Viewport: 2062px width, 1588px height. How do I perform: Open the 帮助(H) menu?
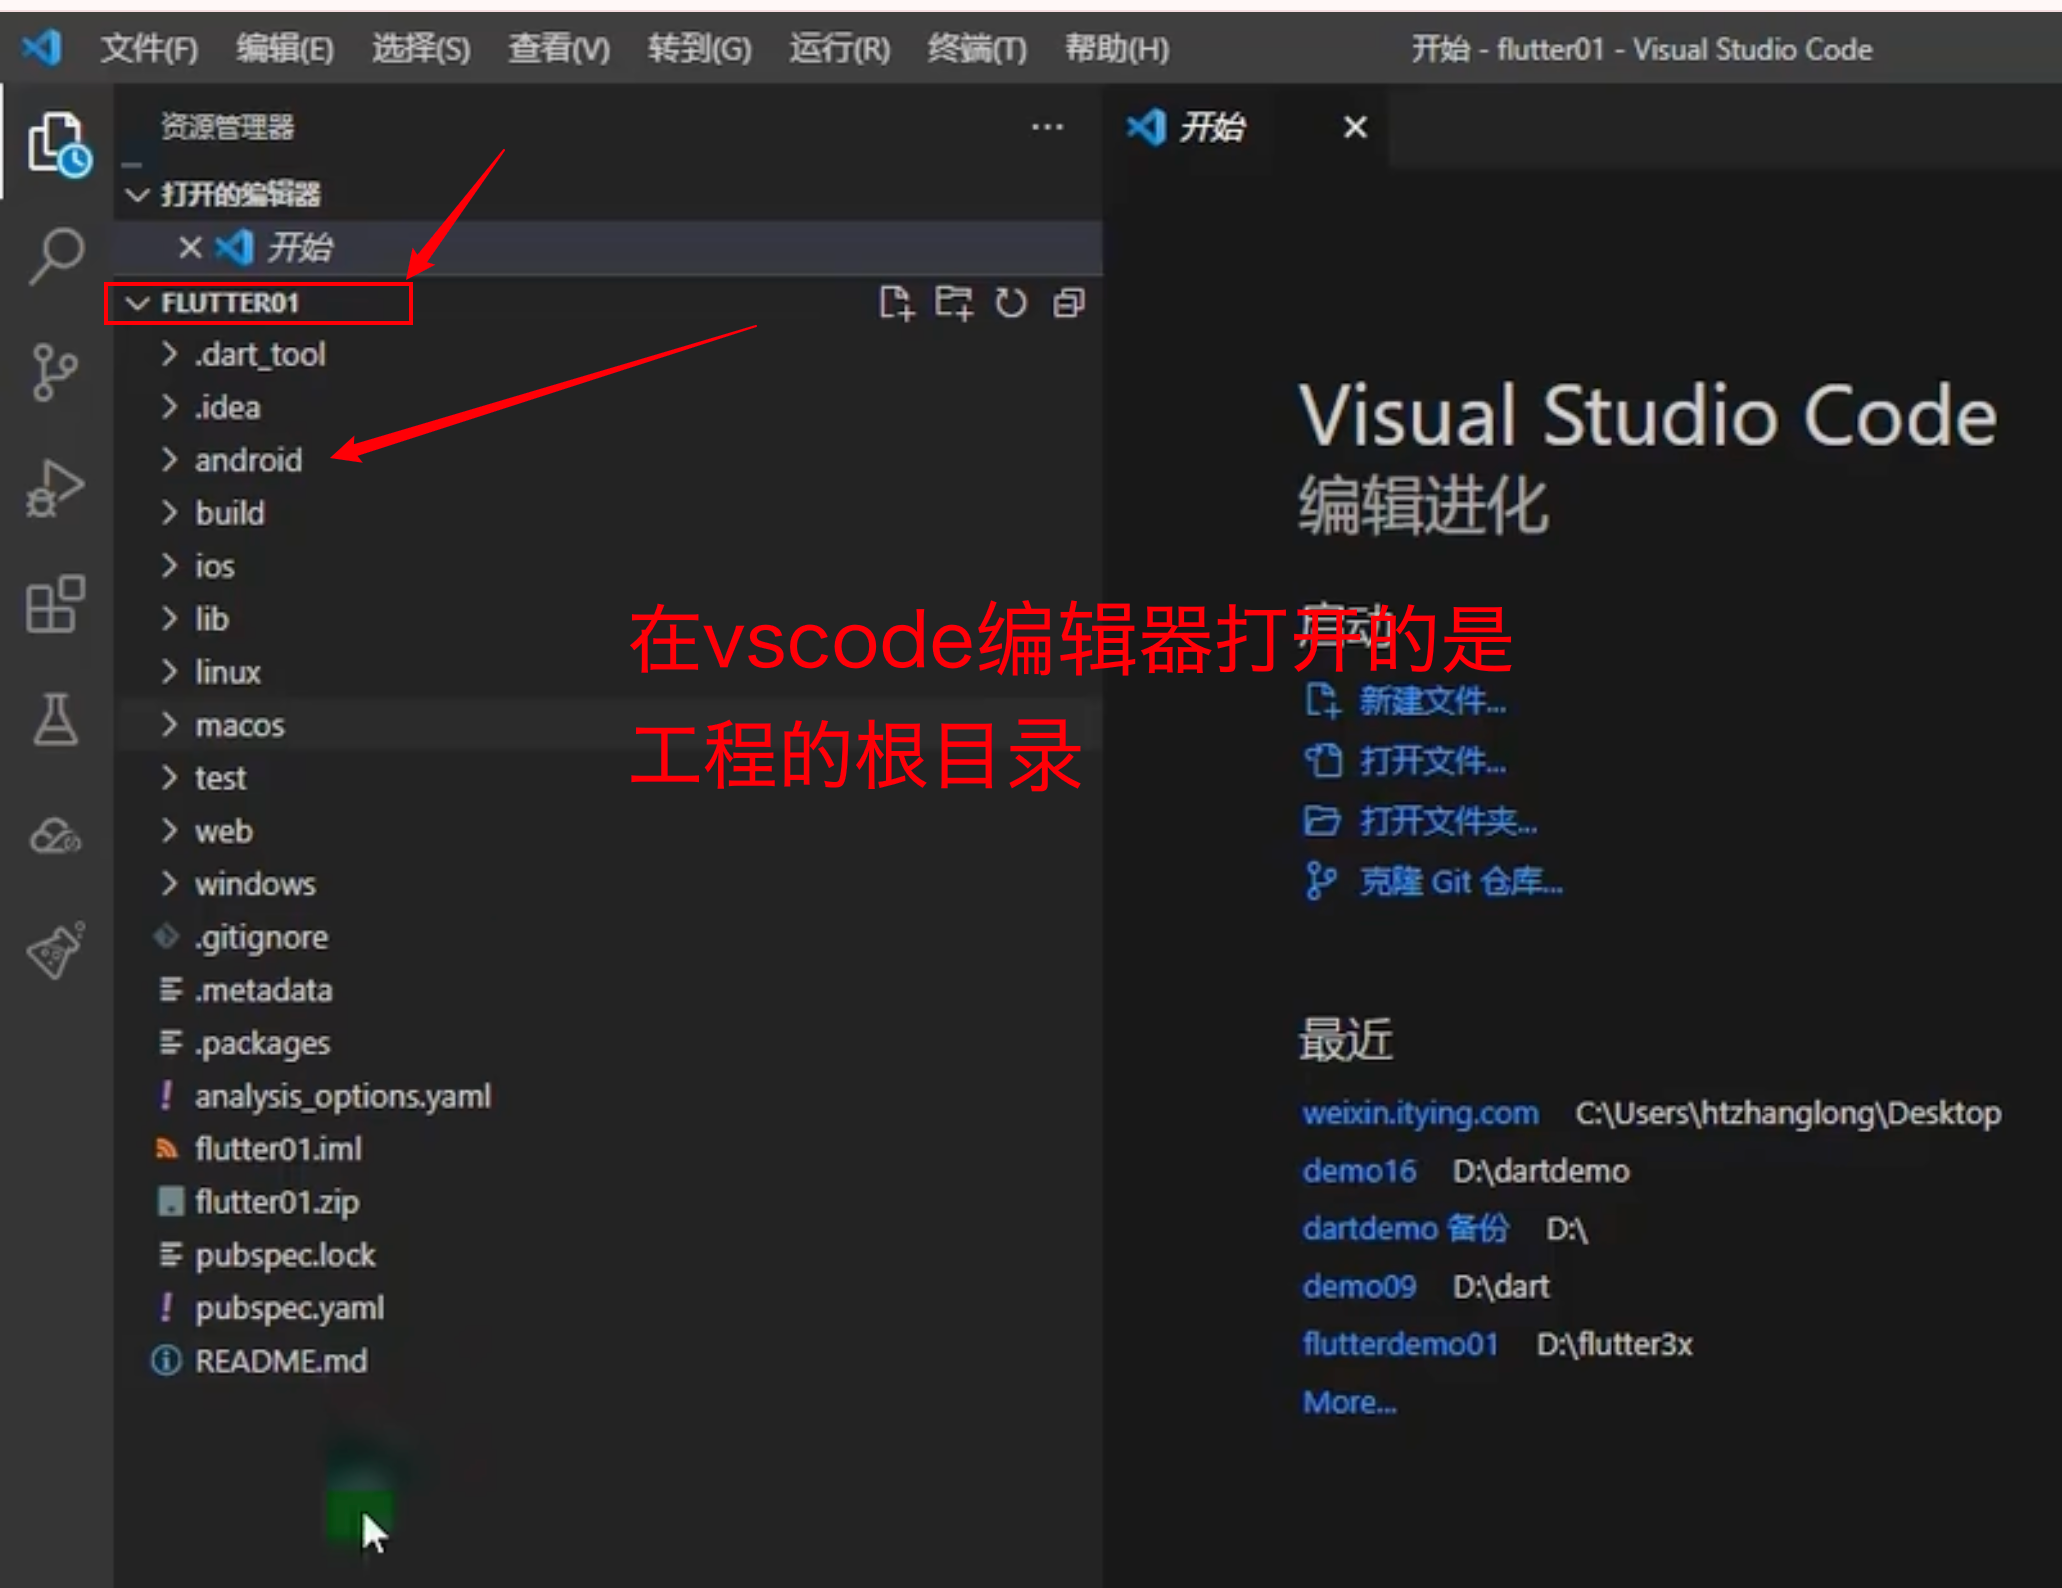pos(1116,48)
